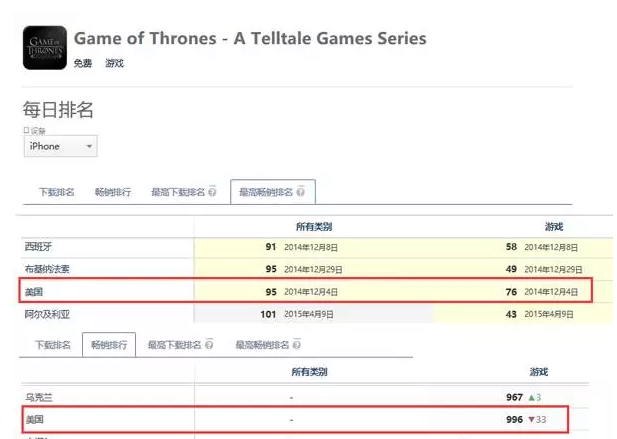The width and height of the screenshot is (617, 439).
Task: Click the 阿尔及利亚 country link
Action: [47, 314]
